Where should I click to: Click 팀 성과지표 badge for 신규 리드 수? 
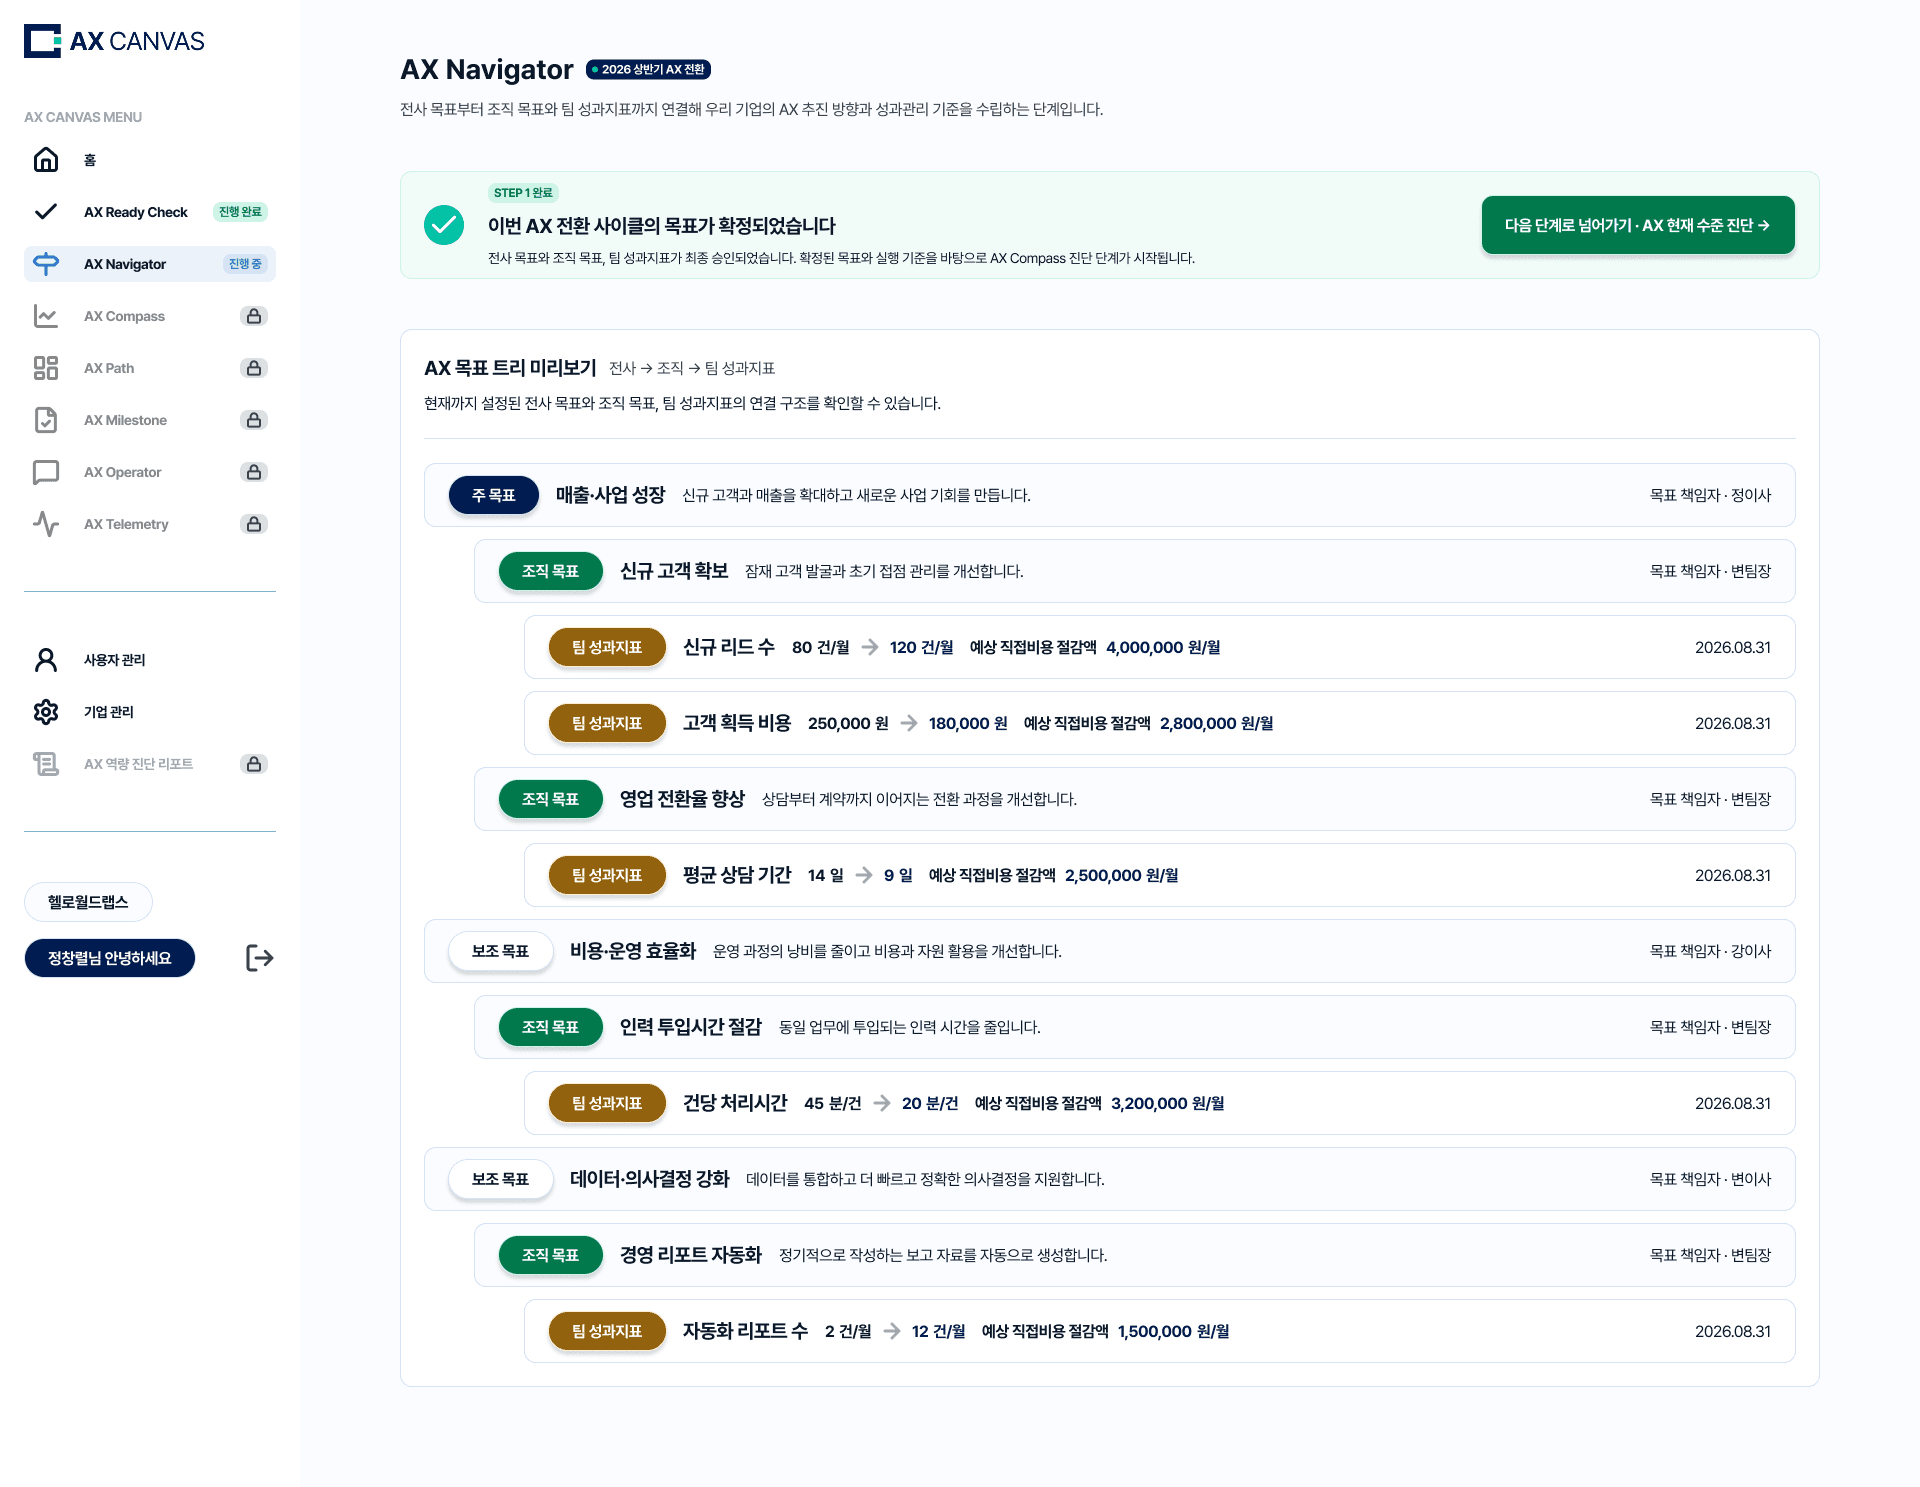click(x=607, y=647)
